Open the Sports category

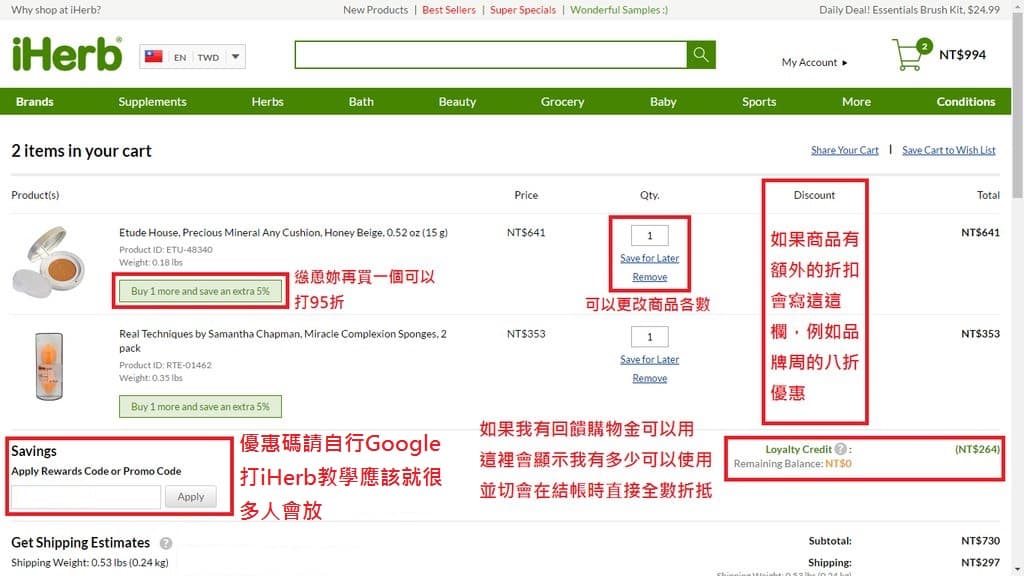(759, 101)
